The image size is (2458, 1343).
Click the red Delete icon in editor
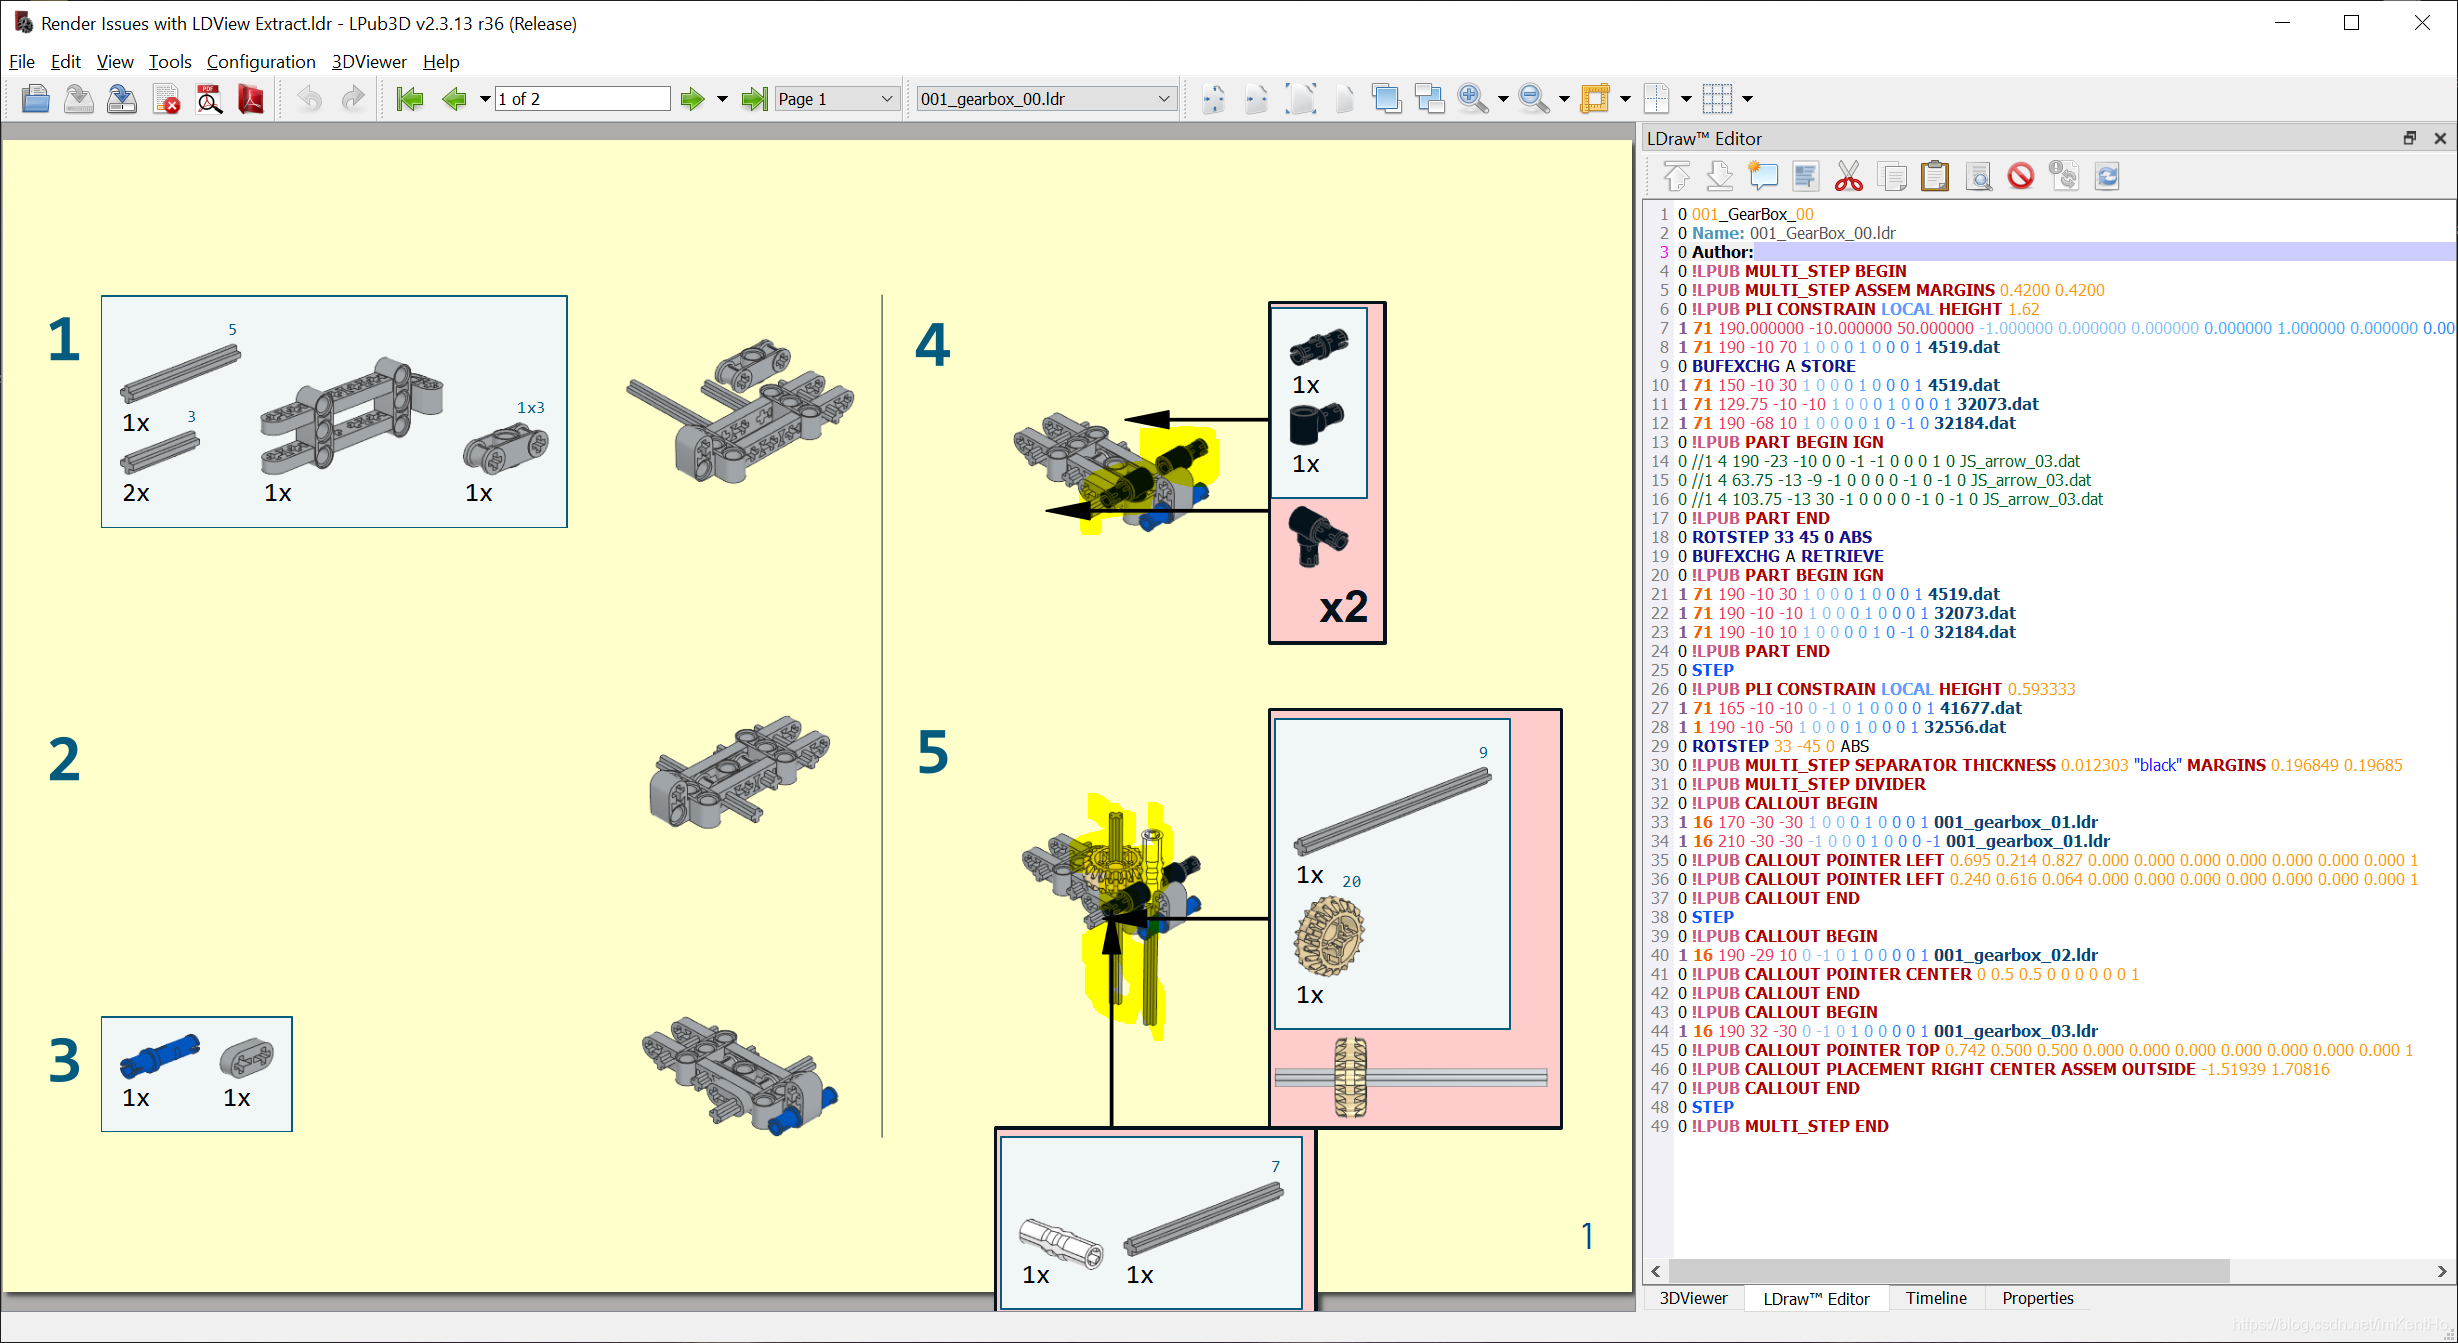[x=2020, y=177]
